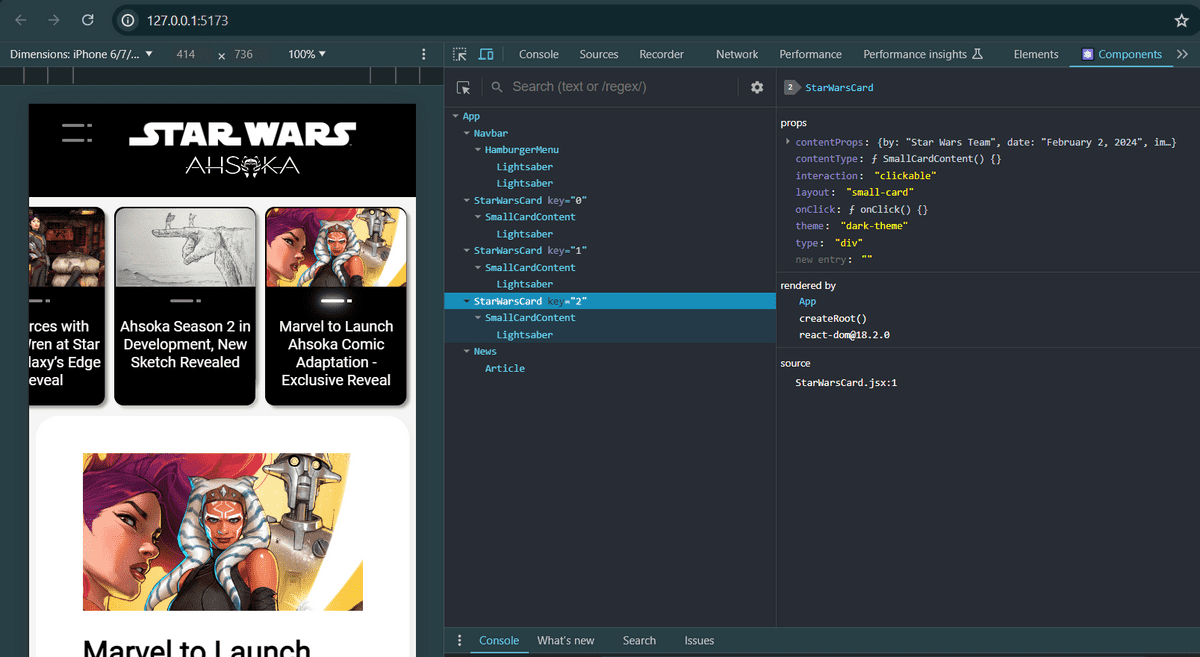Select Console tab in bottom drawer
1200x657 pixels.
tap(499, 640)
